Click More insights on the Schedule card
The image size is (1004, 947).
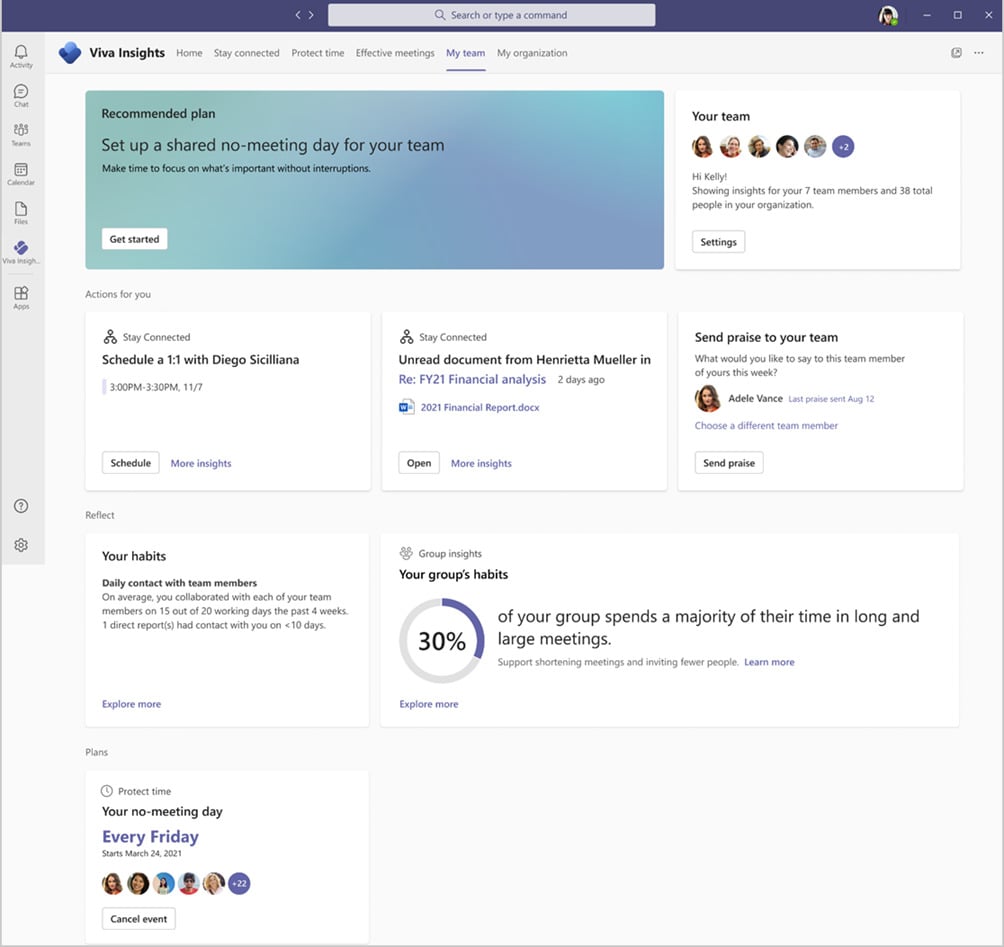(201, 463)
